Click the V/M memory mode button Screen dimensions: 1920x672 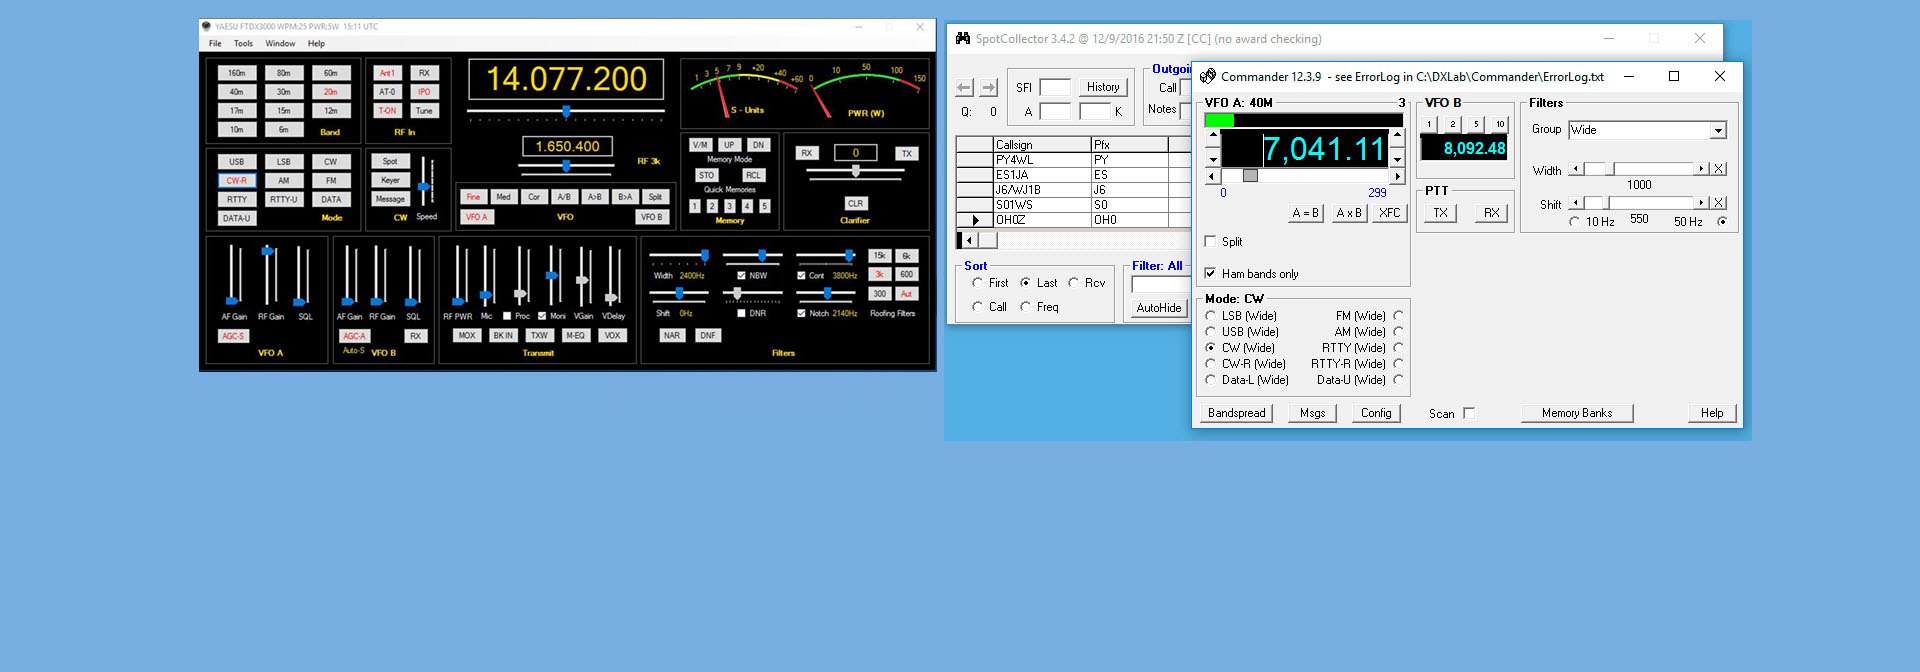[700, 145]
